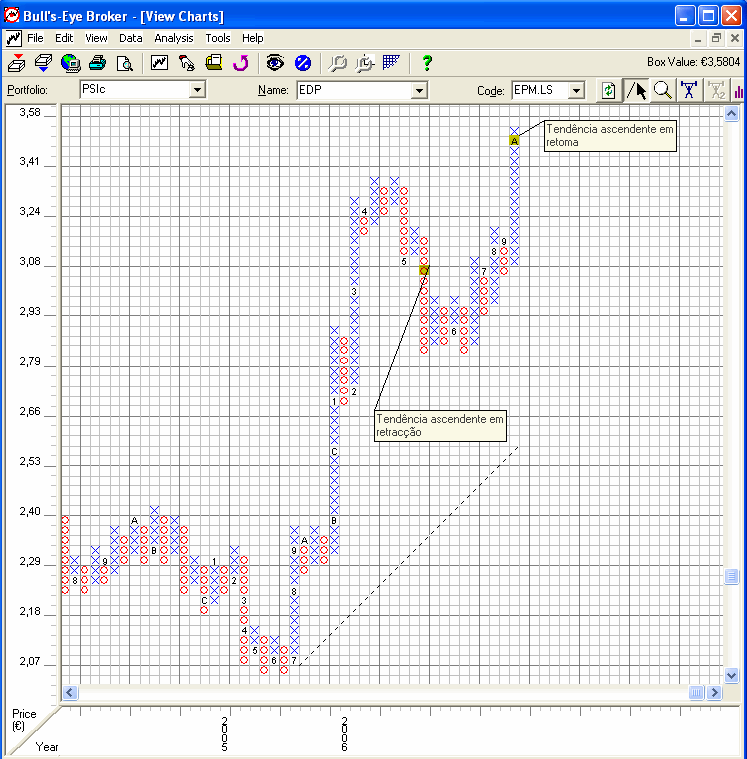Click the blue percent circle icon
747x759 pixels.
coord(303,63)
